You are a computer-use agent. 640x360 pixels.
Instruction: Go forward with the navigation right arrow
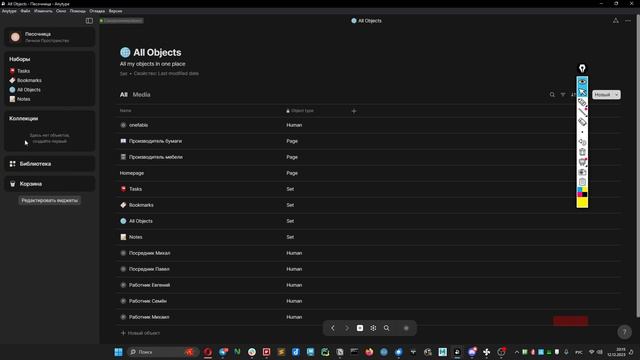point(347,328)
